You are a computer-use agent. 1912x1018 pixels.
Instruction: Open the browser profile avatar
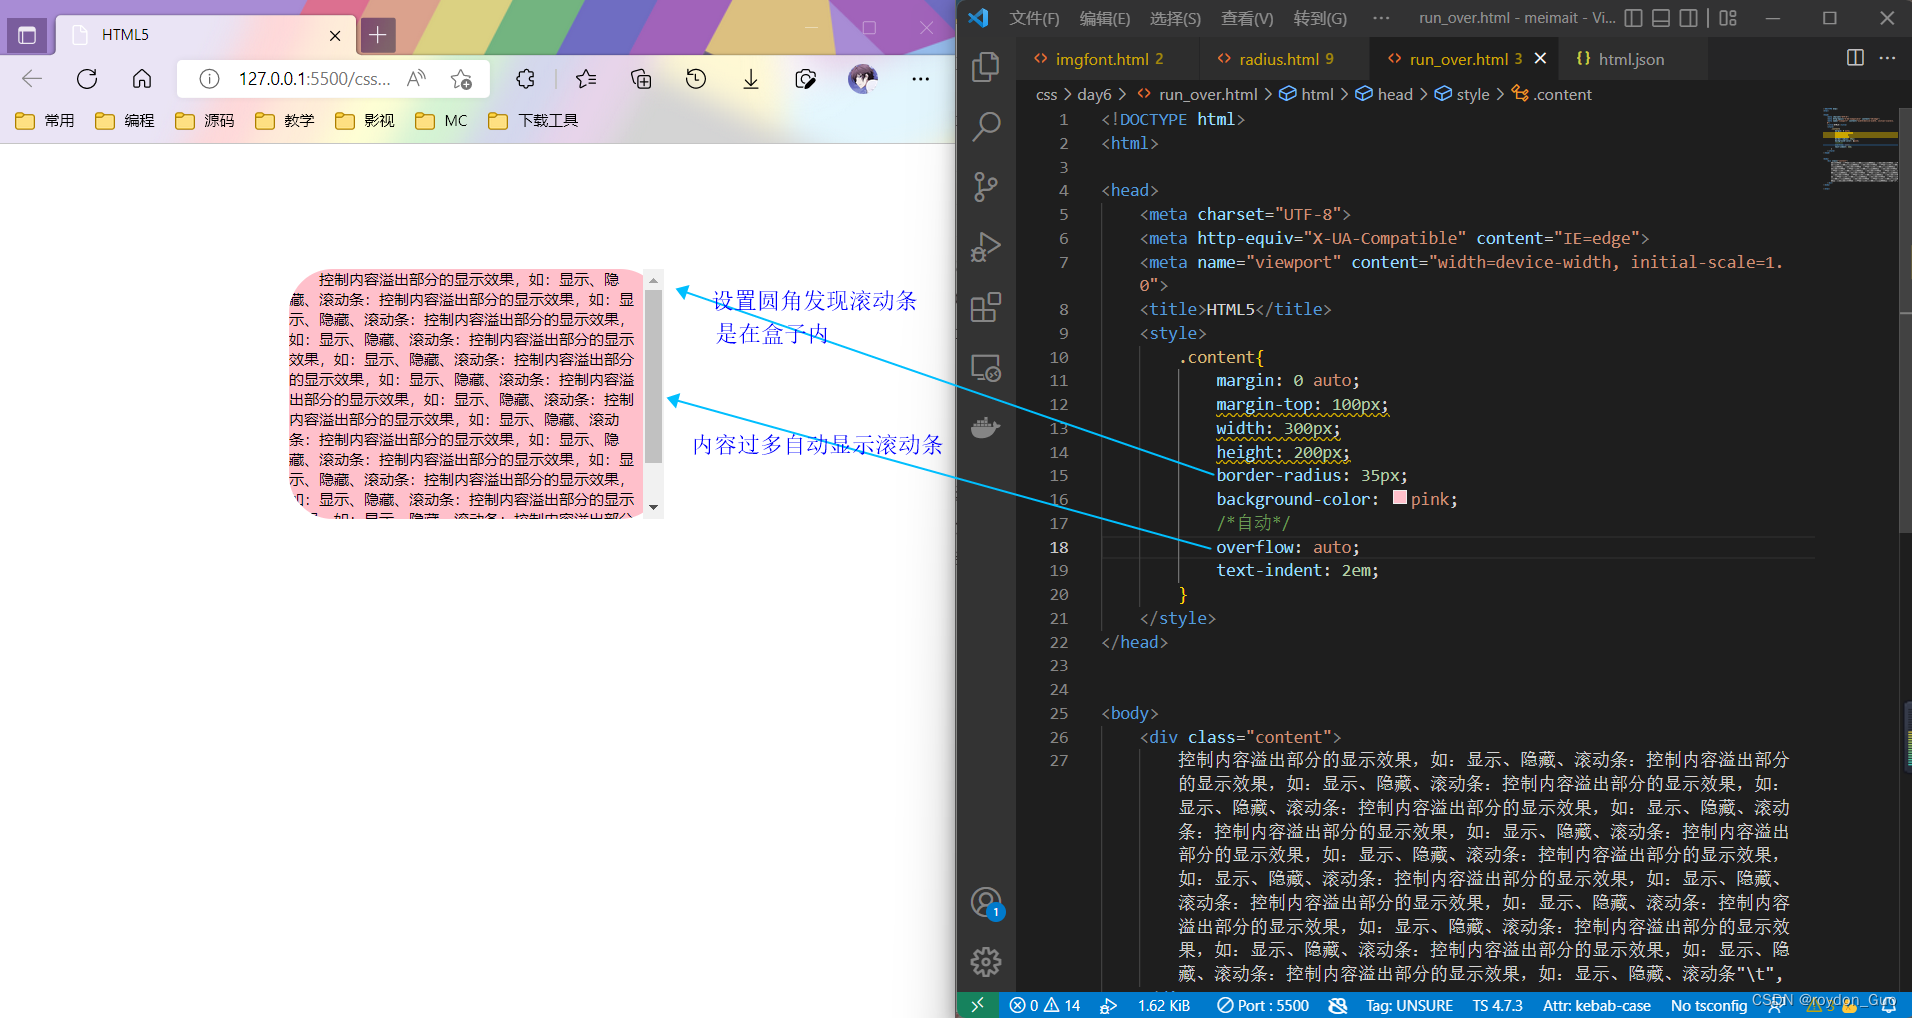pyautogui.click(x=862, y=79)
